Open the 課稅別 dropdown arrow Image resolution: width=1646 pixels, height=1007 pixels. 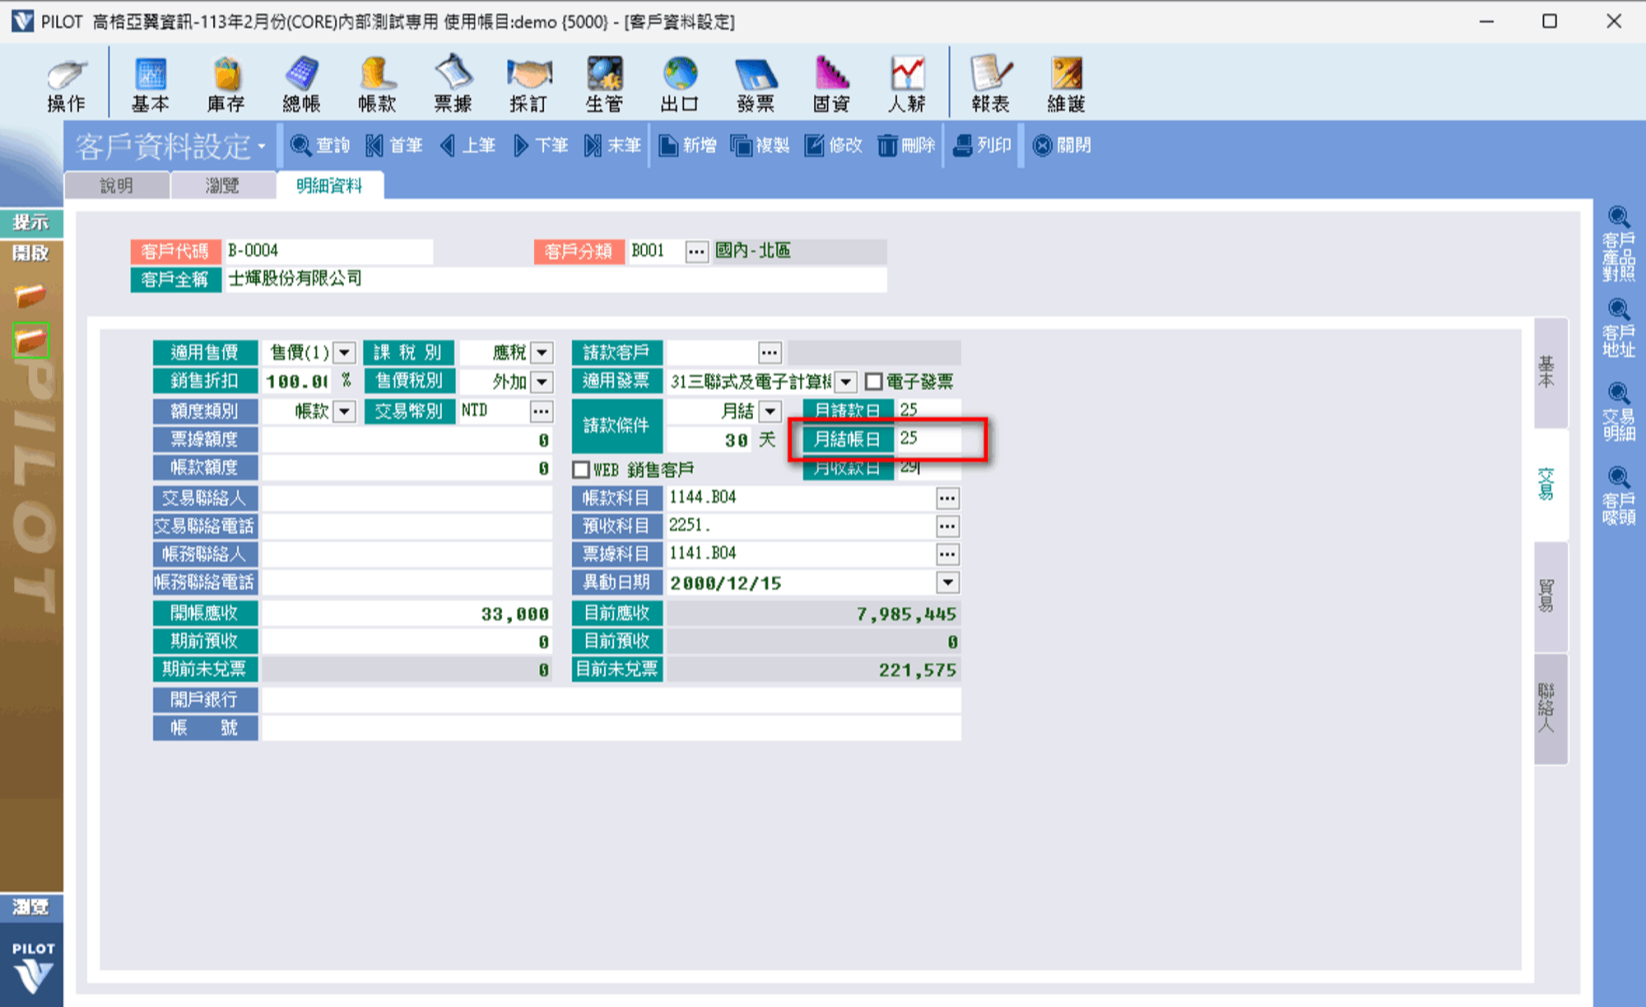pos(542,353)
